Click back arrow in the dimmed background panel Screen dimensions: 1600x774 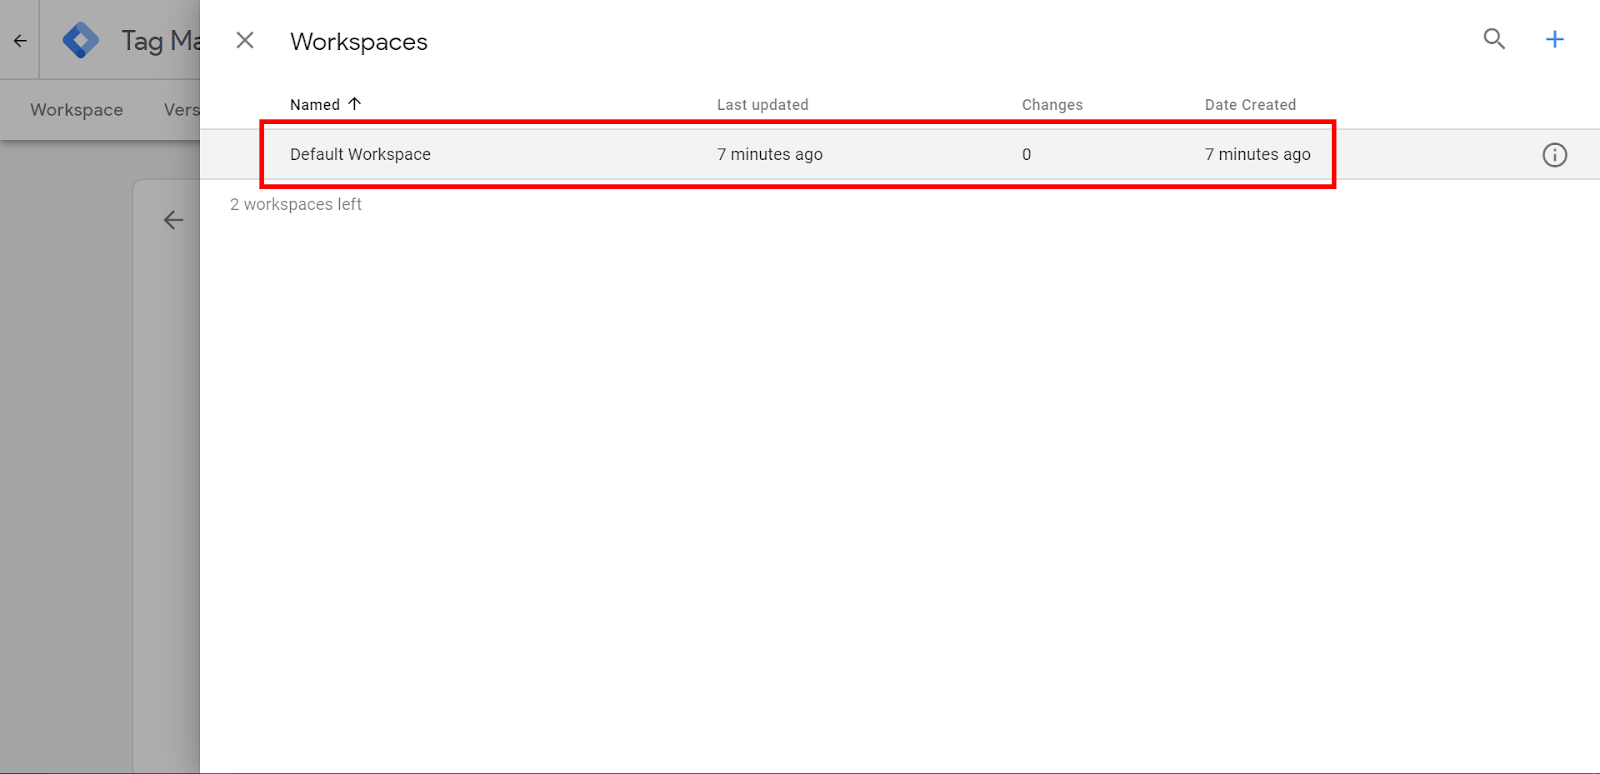(173, 220)
